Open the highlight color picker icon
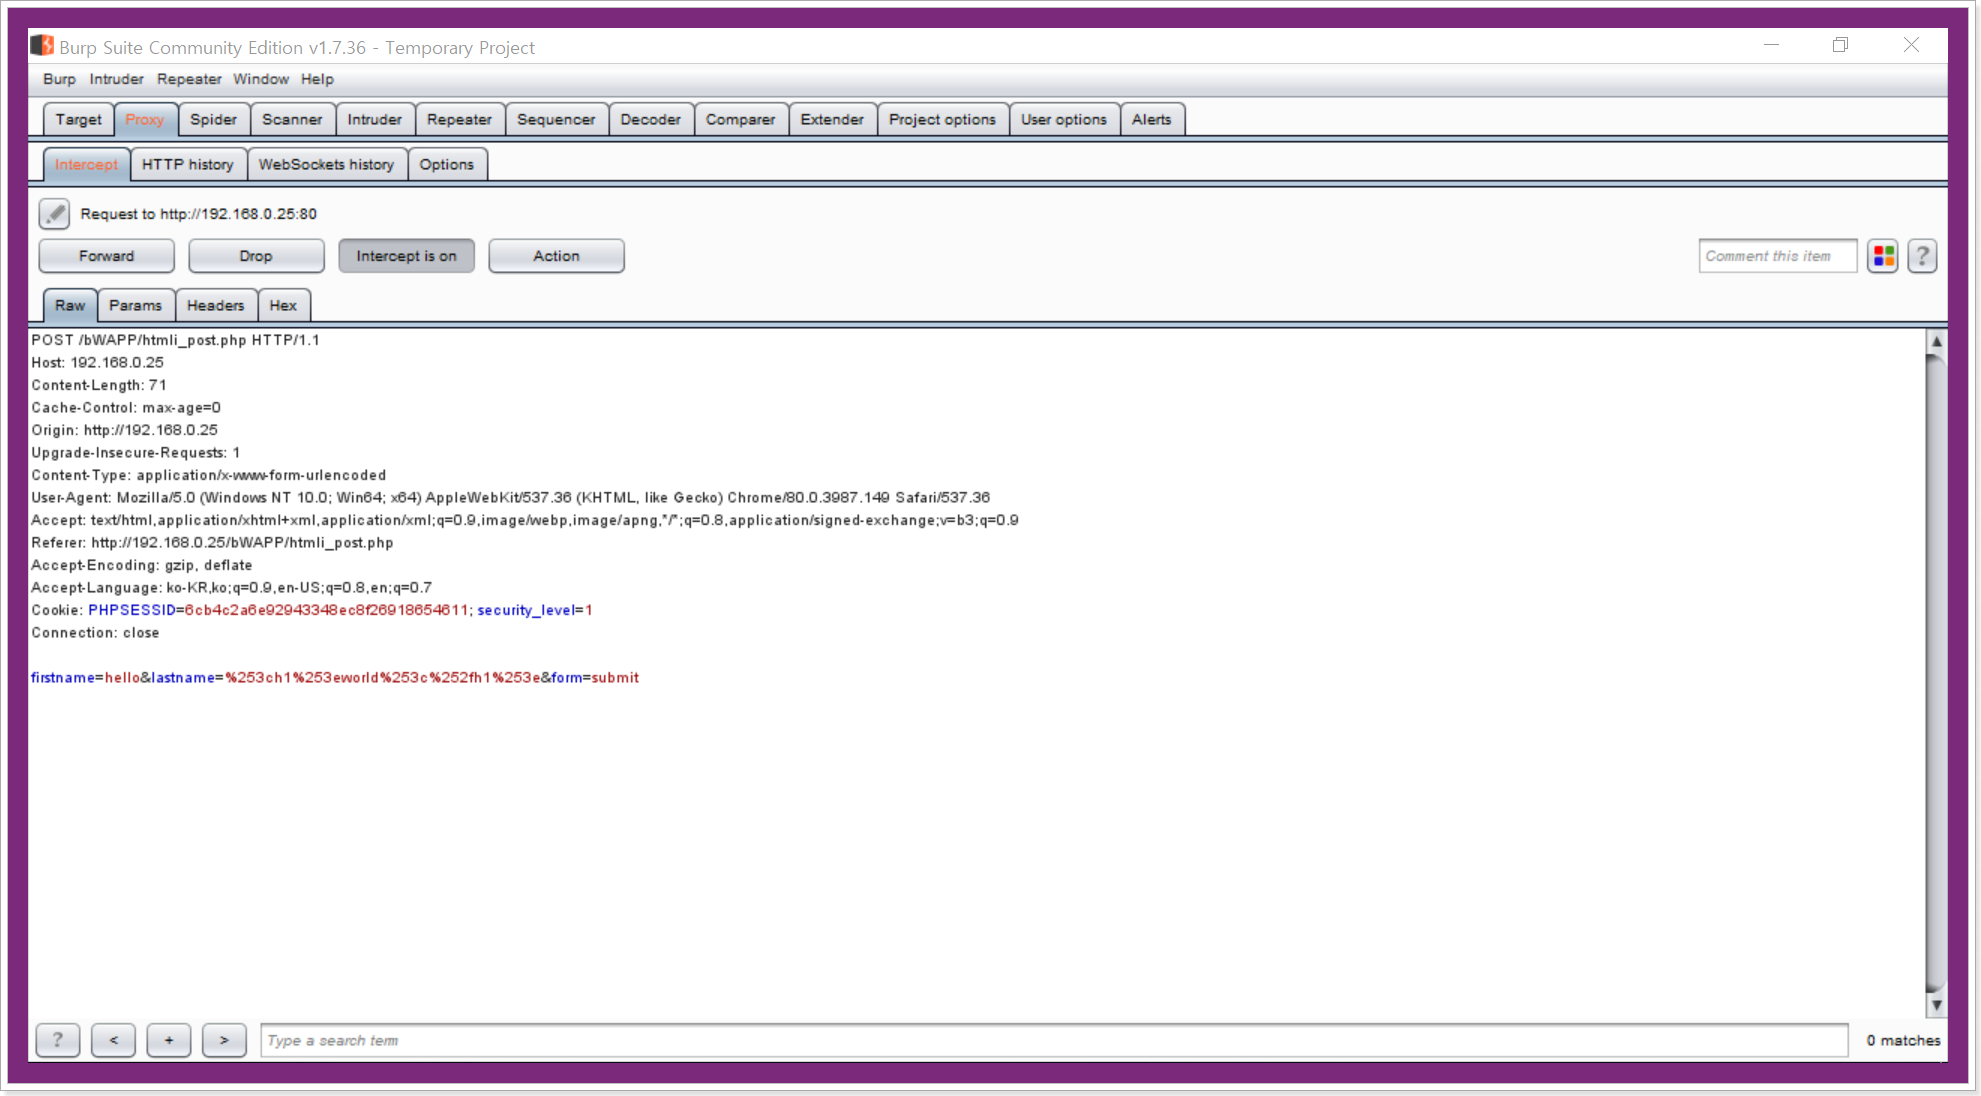This screenshot has height=1096, width=1981. (1883, 256)
